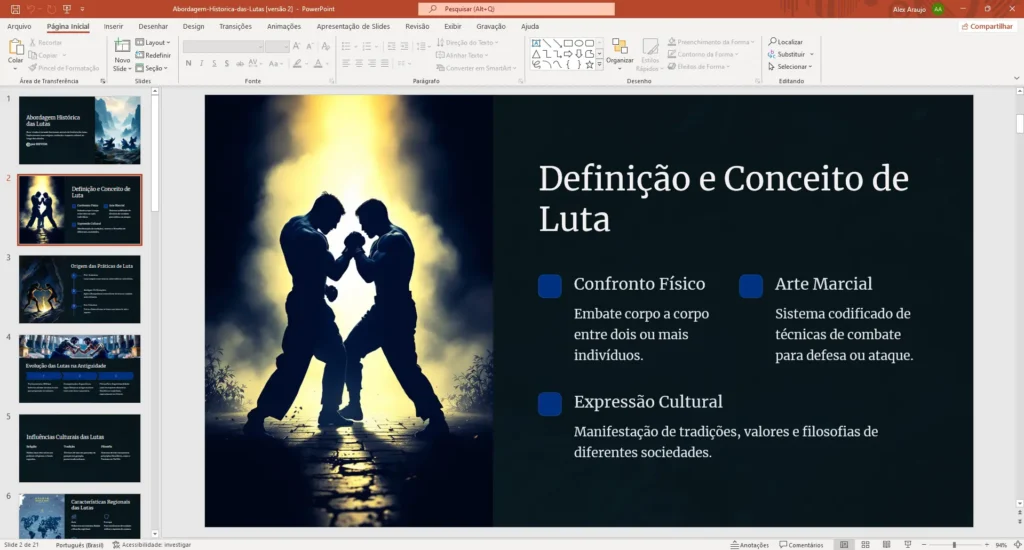The height and width of the screenshot is (550, 1024).
Task: Expand the Selecionar dropdown
Action: click(793, 67)
